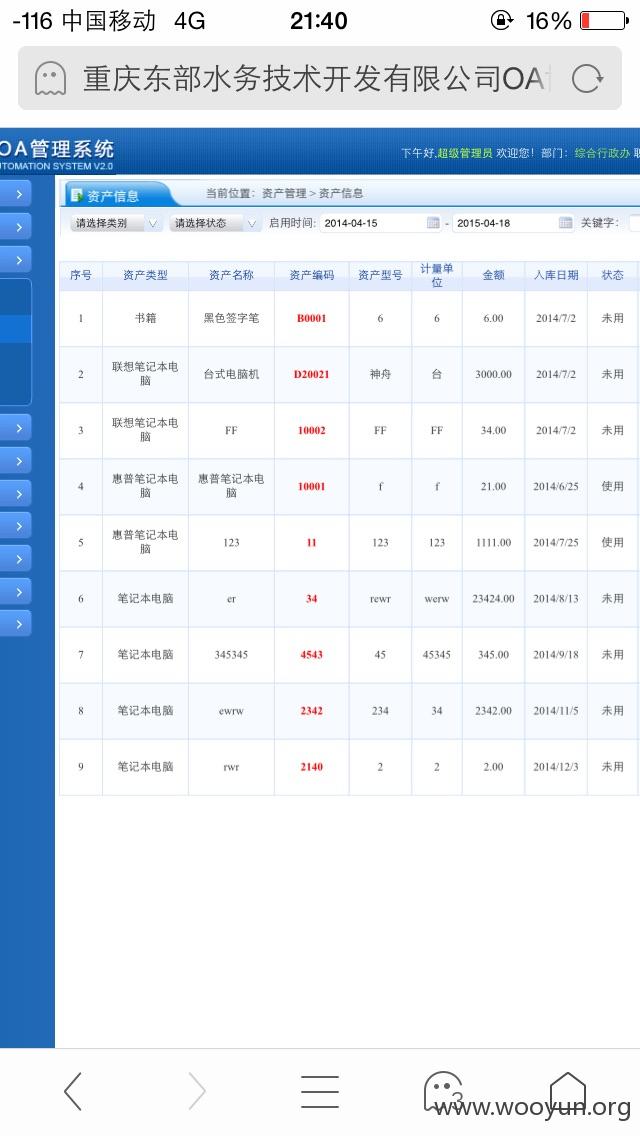Click the OA管理系统 logo title
The image size is (640, 1136).
[x=57, y=149]
